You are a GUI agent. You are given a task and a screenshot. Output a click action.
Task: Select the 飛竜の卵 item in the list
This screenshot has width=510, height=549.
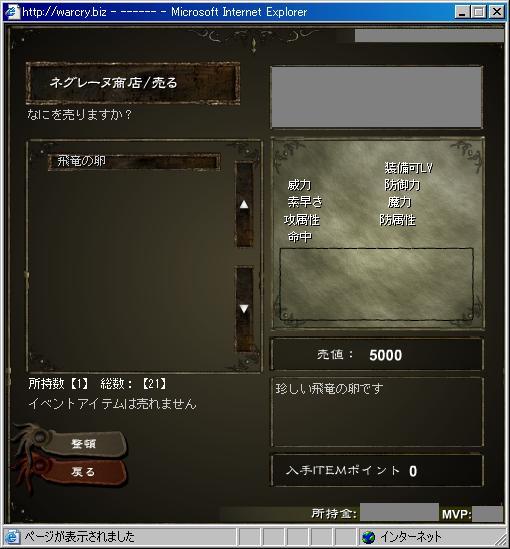pos(134,161)
